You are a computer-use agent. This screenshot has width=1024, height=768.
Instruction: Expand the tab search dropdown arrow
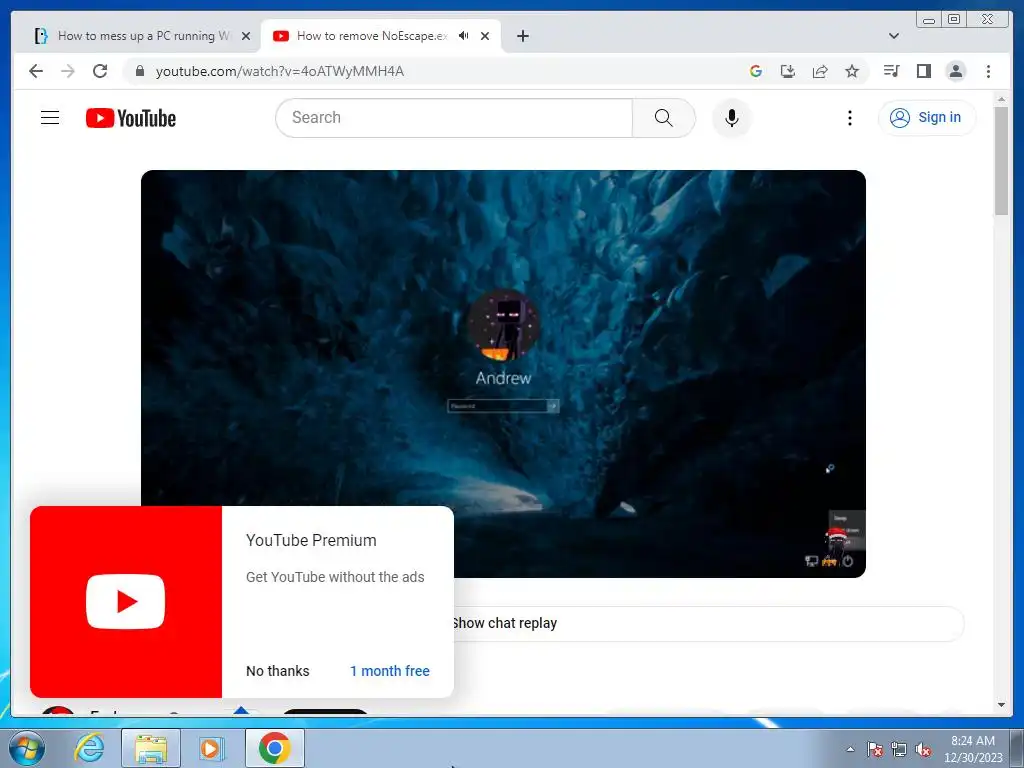[894, 36]
